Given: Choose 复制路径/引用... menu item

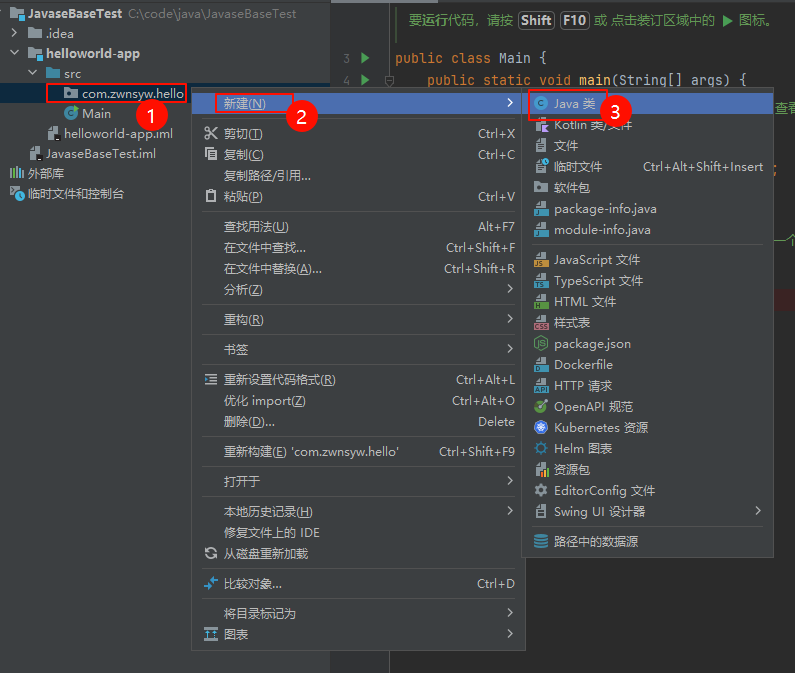Looking at the screenshot, I should 358,175.
